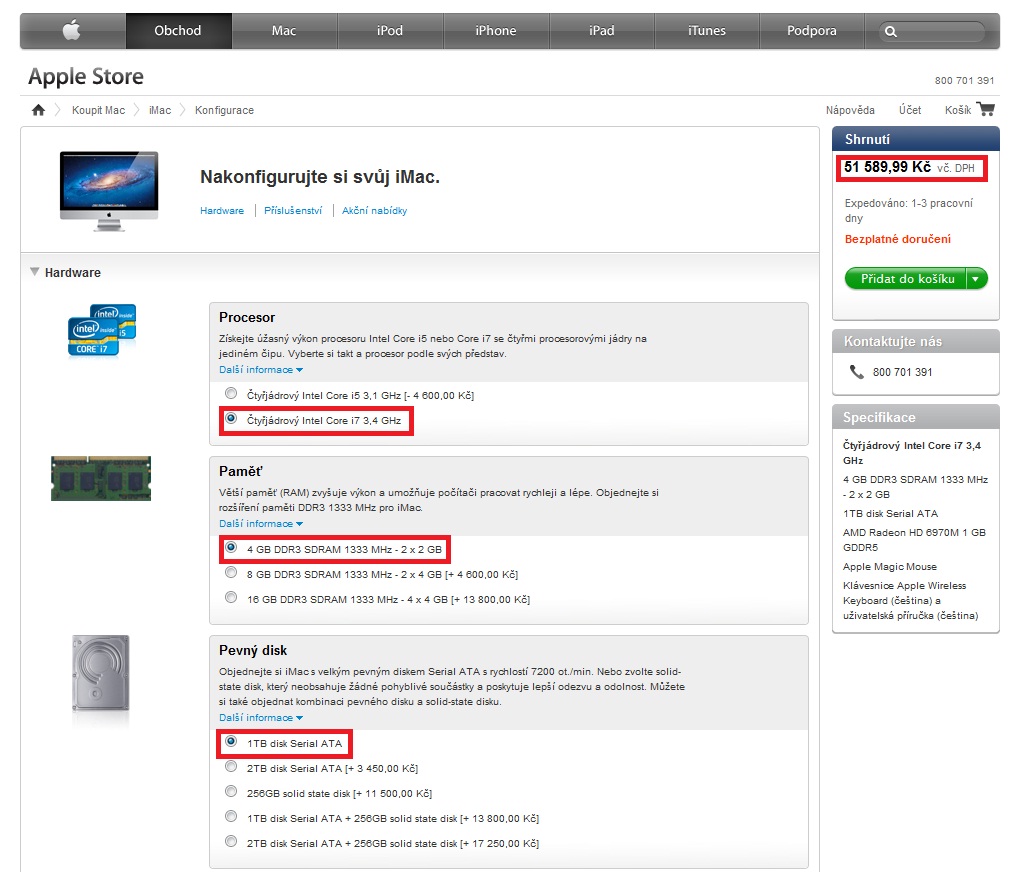Open the Mac tab
Viewport: 1009px width, 872px height.
coord(284,30)
